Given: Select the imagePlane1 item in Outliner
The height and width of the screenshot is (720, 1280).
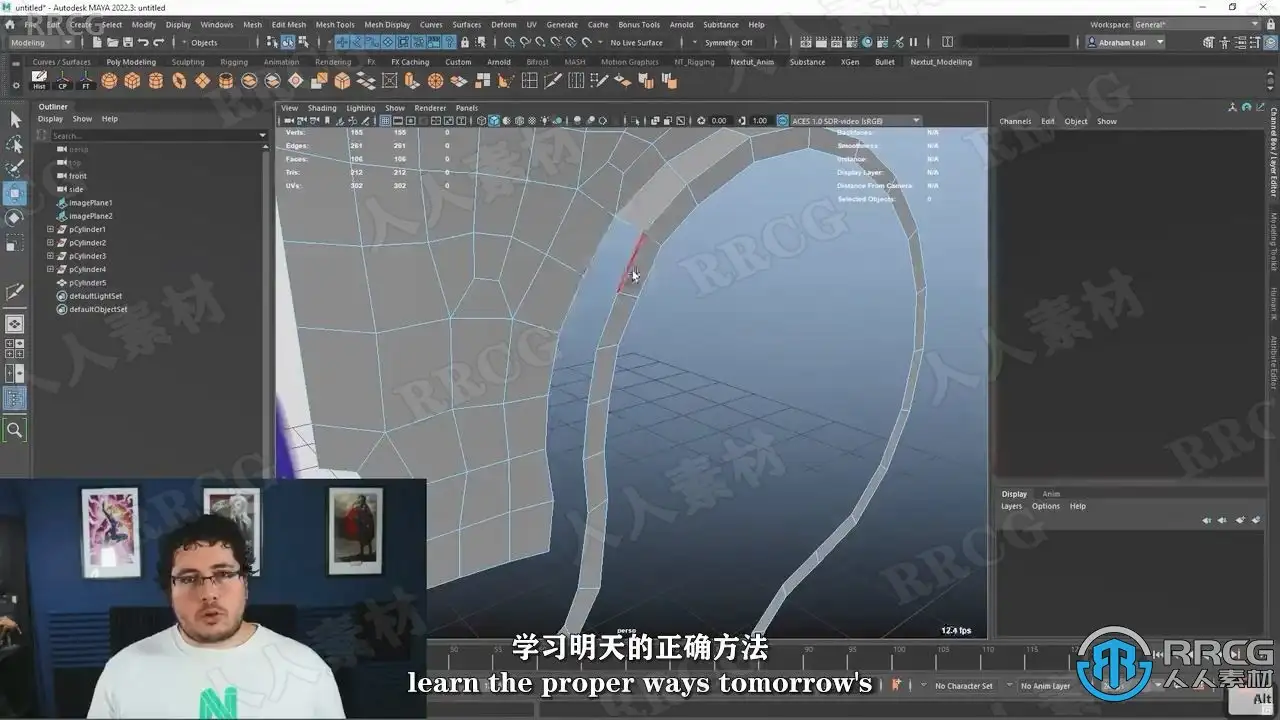Looking at the screenshot, I should coord(90,203).
